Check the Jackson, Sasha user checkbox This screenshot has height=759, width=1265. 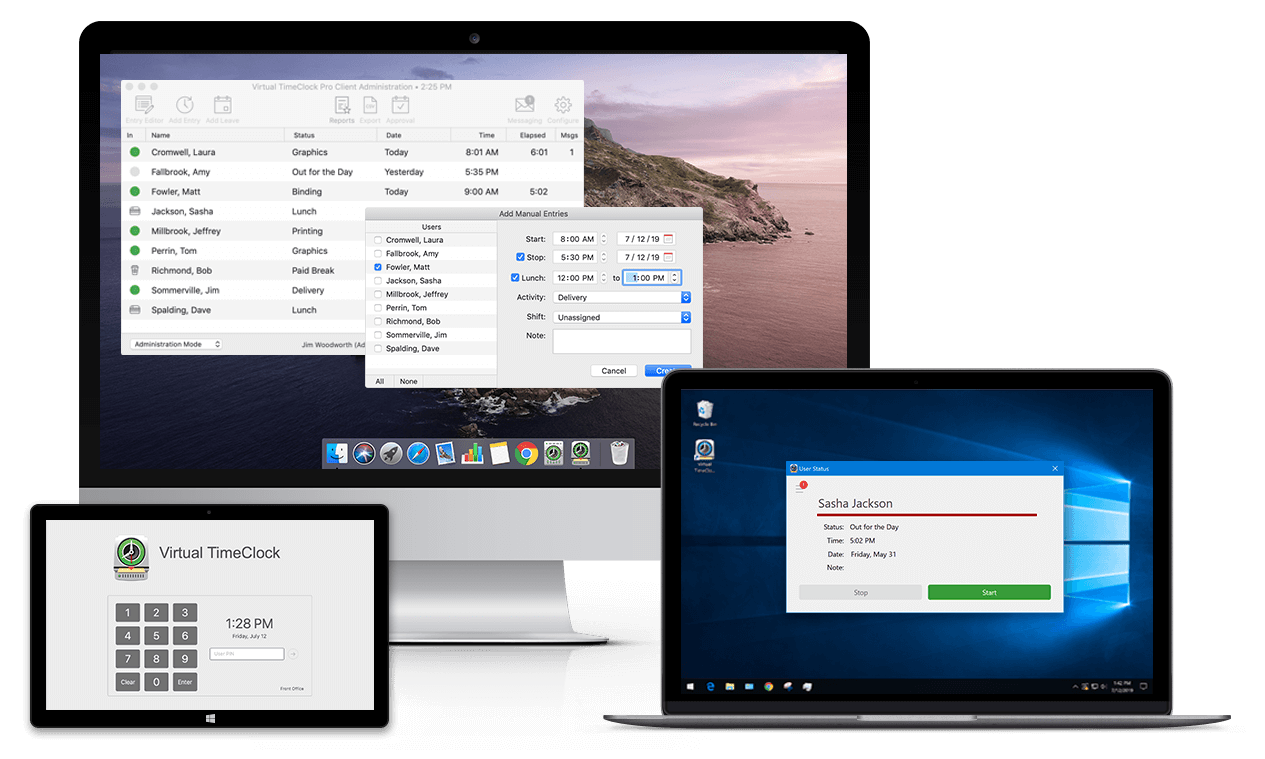[x=377, y=281]
